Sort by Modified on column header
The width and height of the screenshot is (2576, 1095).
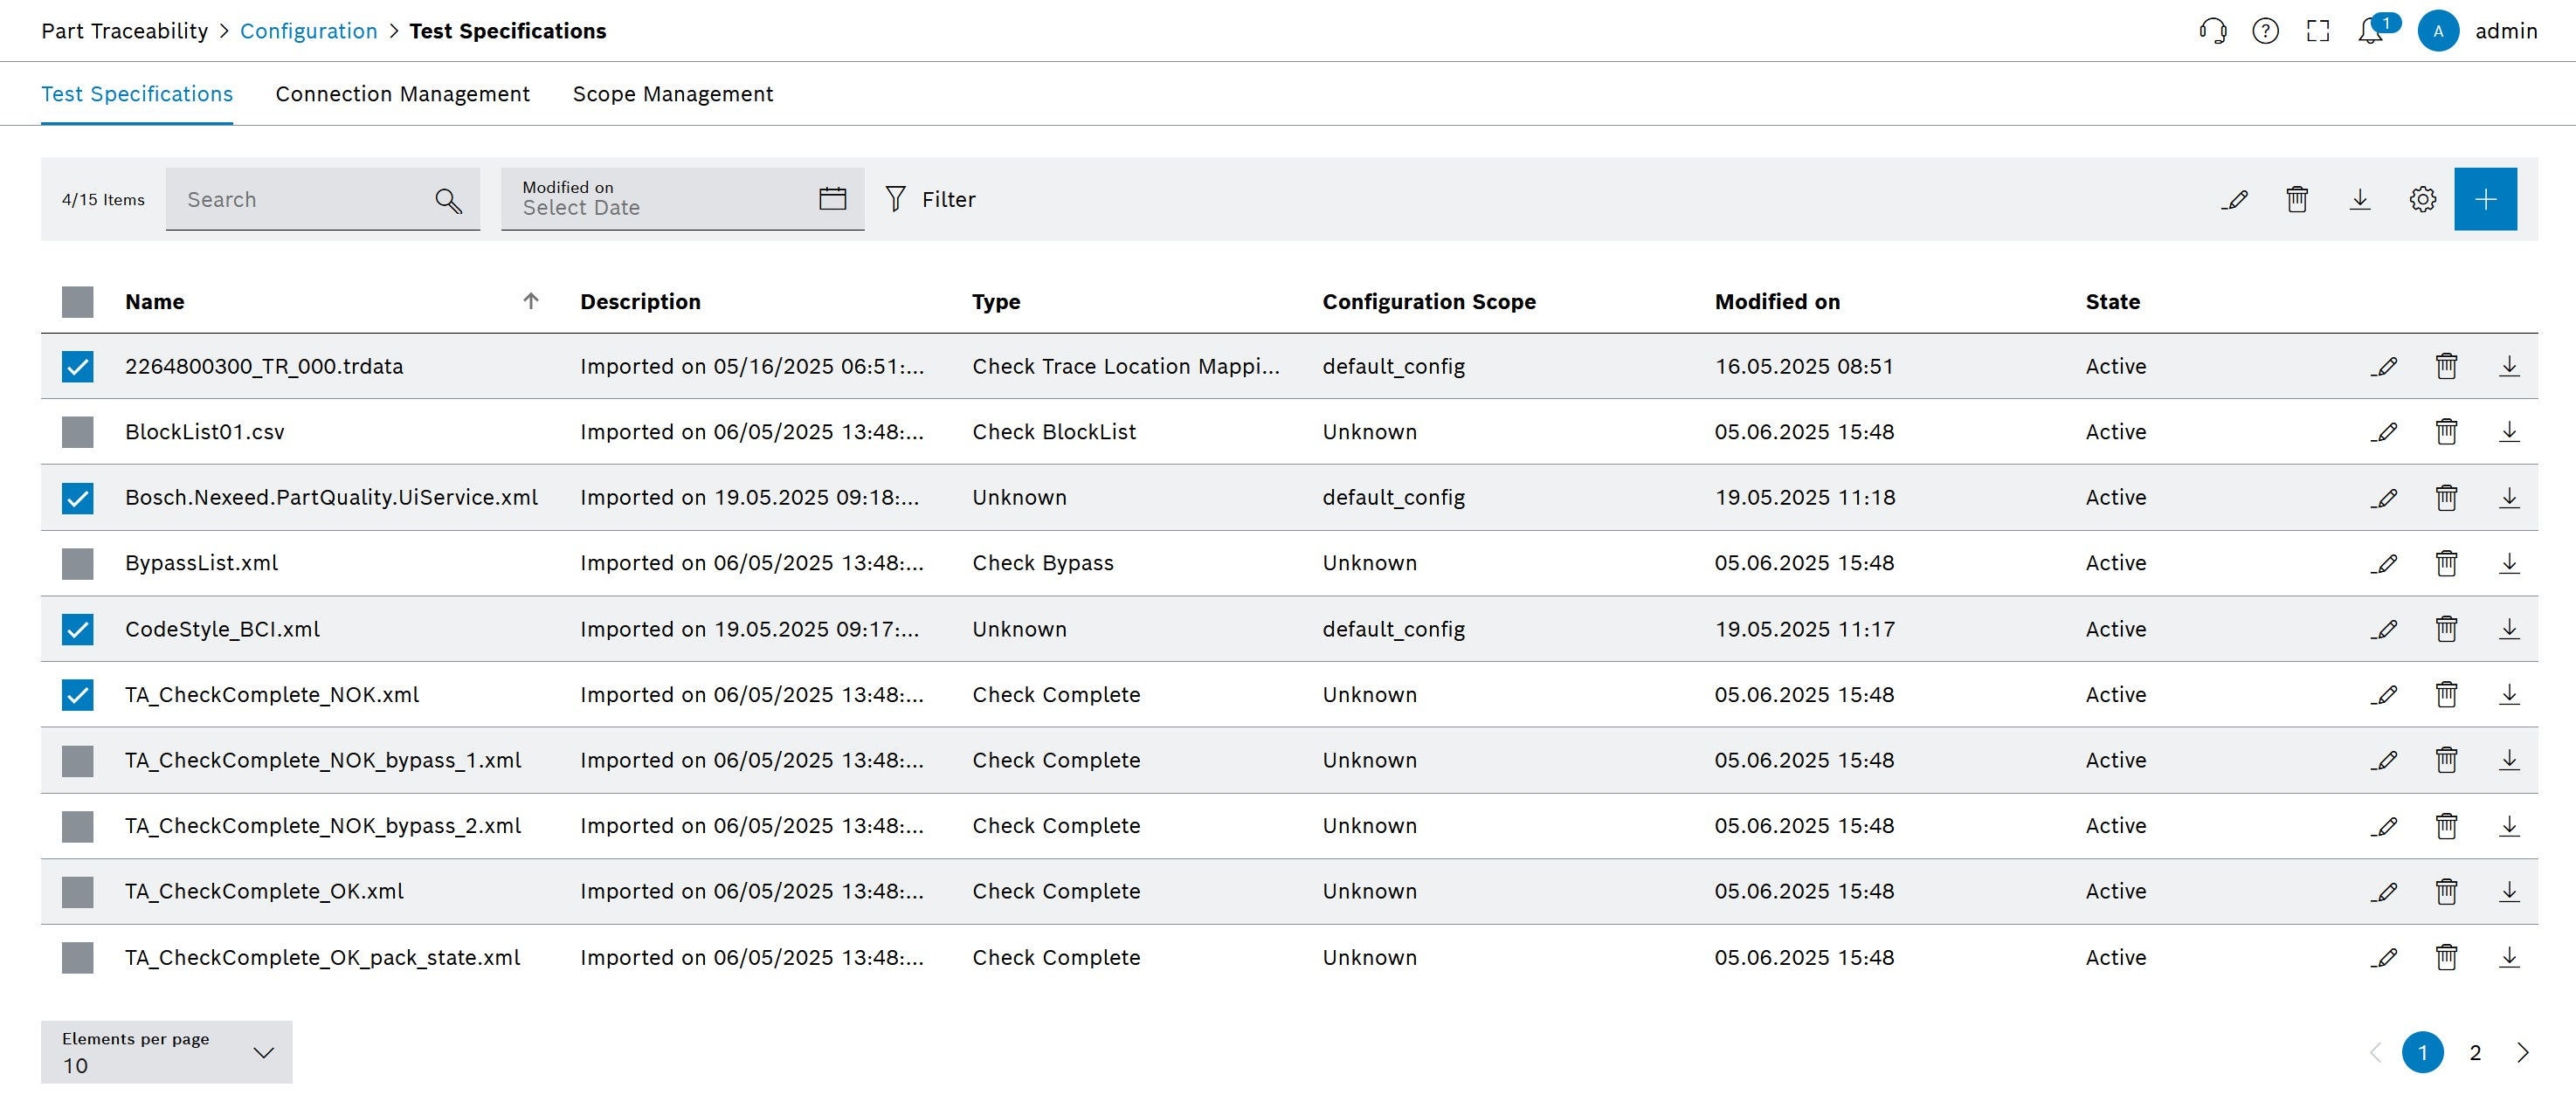coord(1777,302)
